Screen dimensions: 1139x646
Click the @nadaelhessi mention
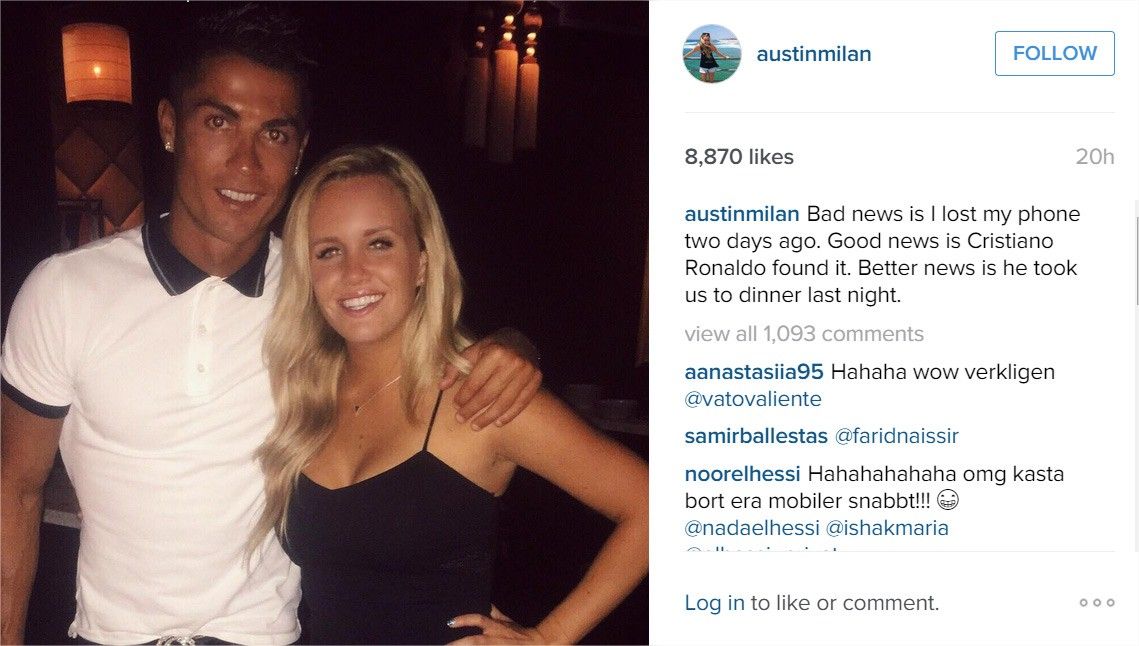pyautogui.click(x=752, y=528)
